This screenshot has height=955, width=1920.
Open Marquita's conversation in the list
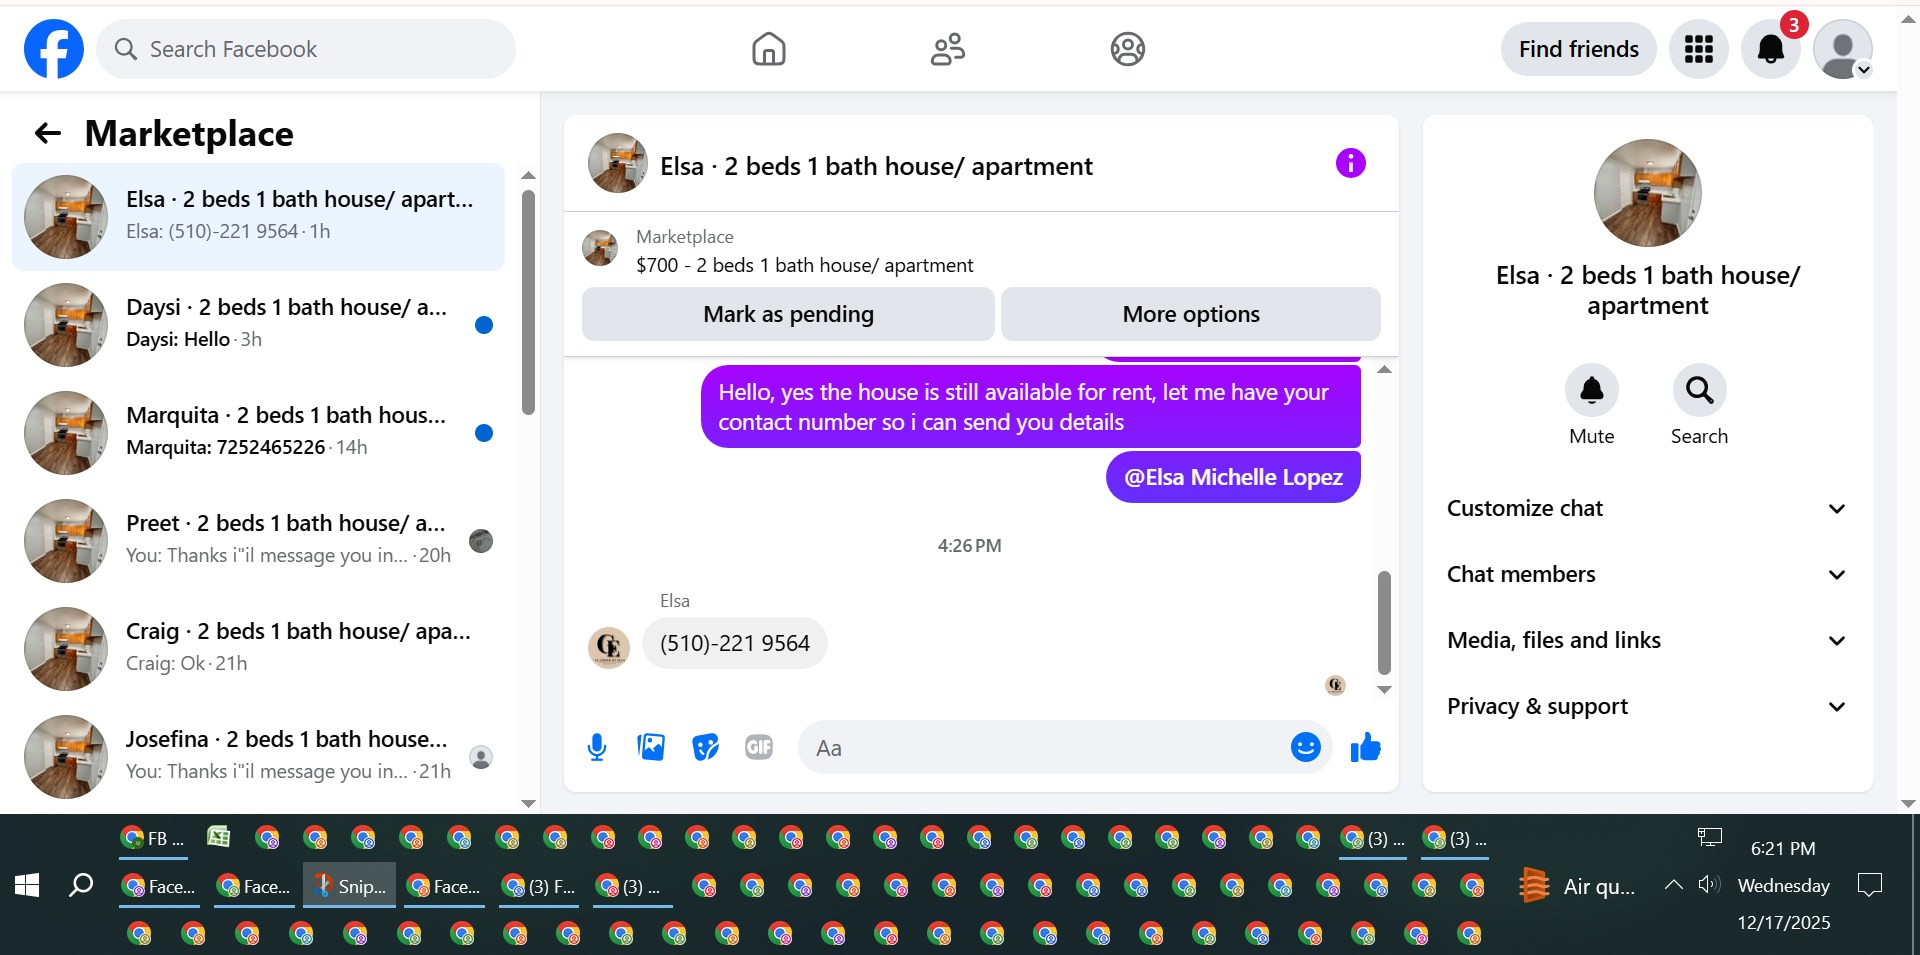pyautogui.click(x=258, y=432)
